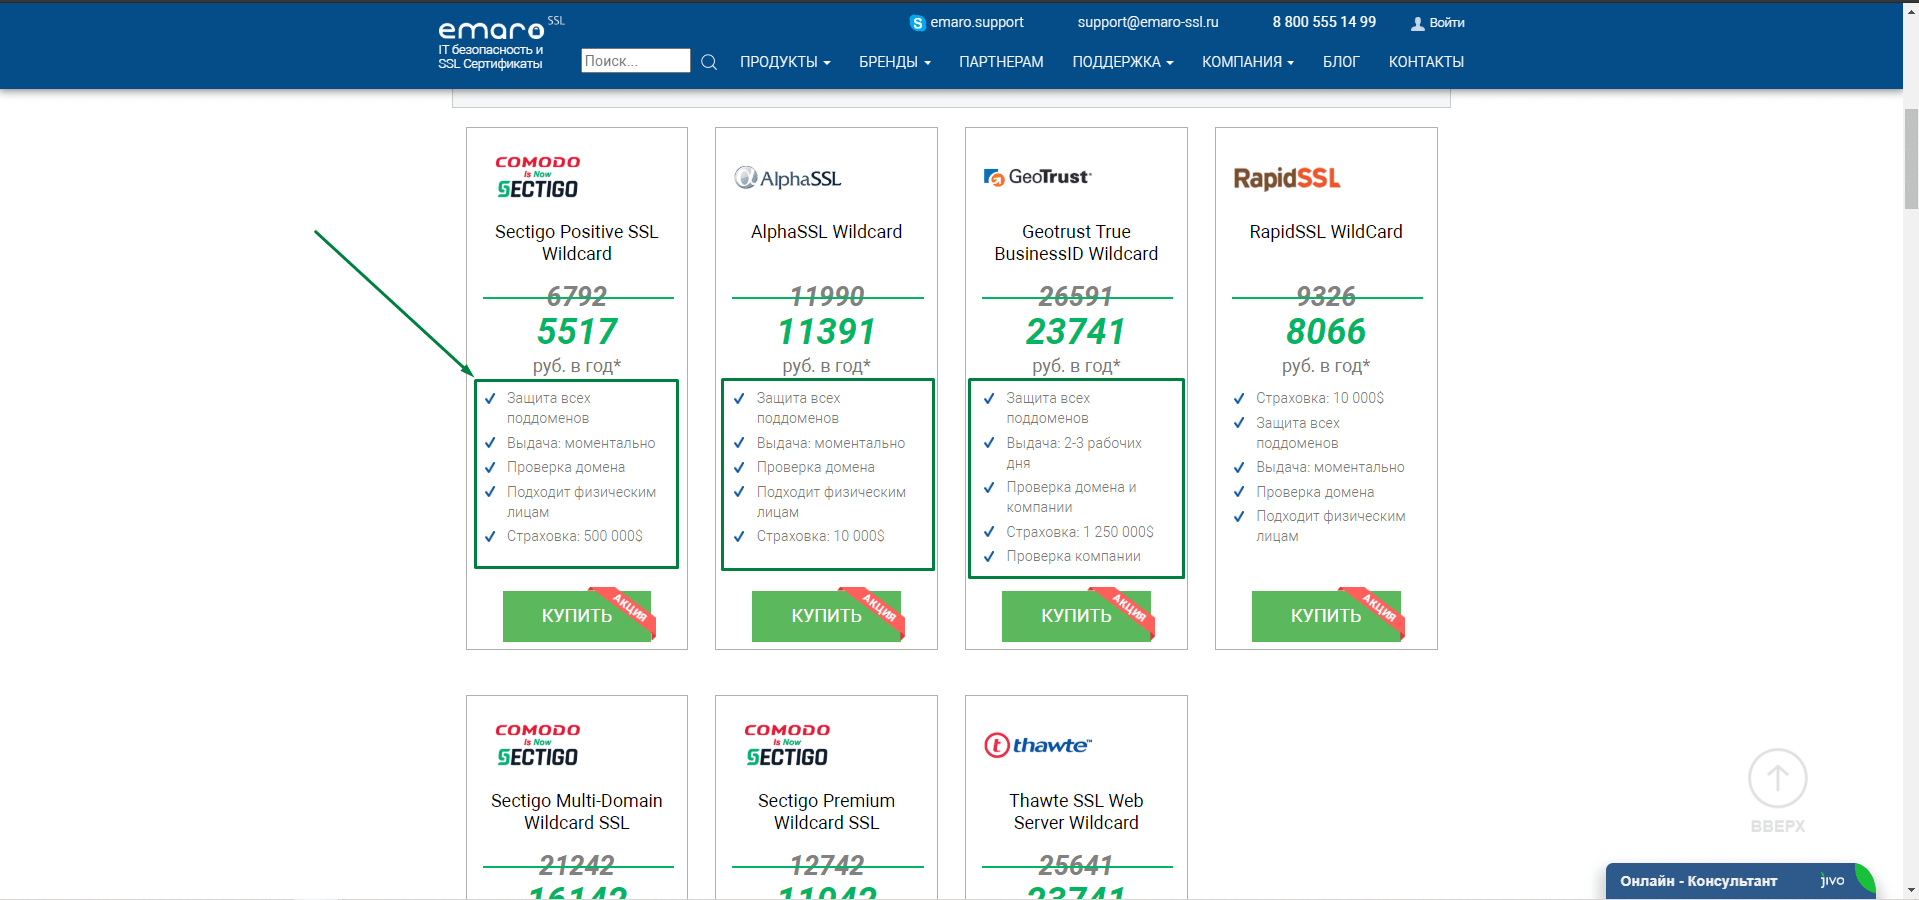The height and width of the screenshot is (900, 1919).
Task: Click Страховка: 10 000$ on RapidSSL card
Action: click(x=1320, y=398)
